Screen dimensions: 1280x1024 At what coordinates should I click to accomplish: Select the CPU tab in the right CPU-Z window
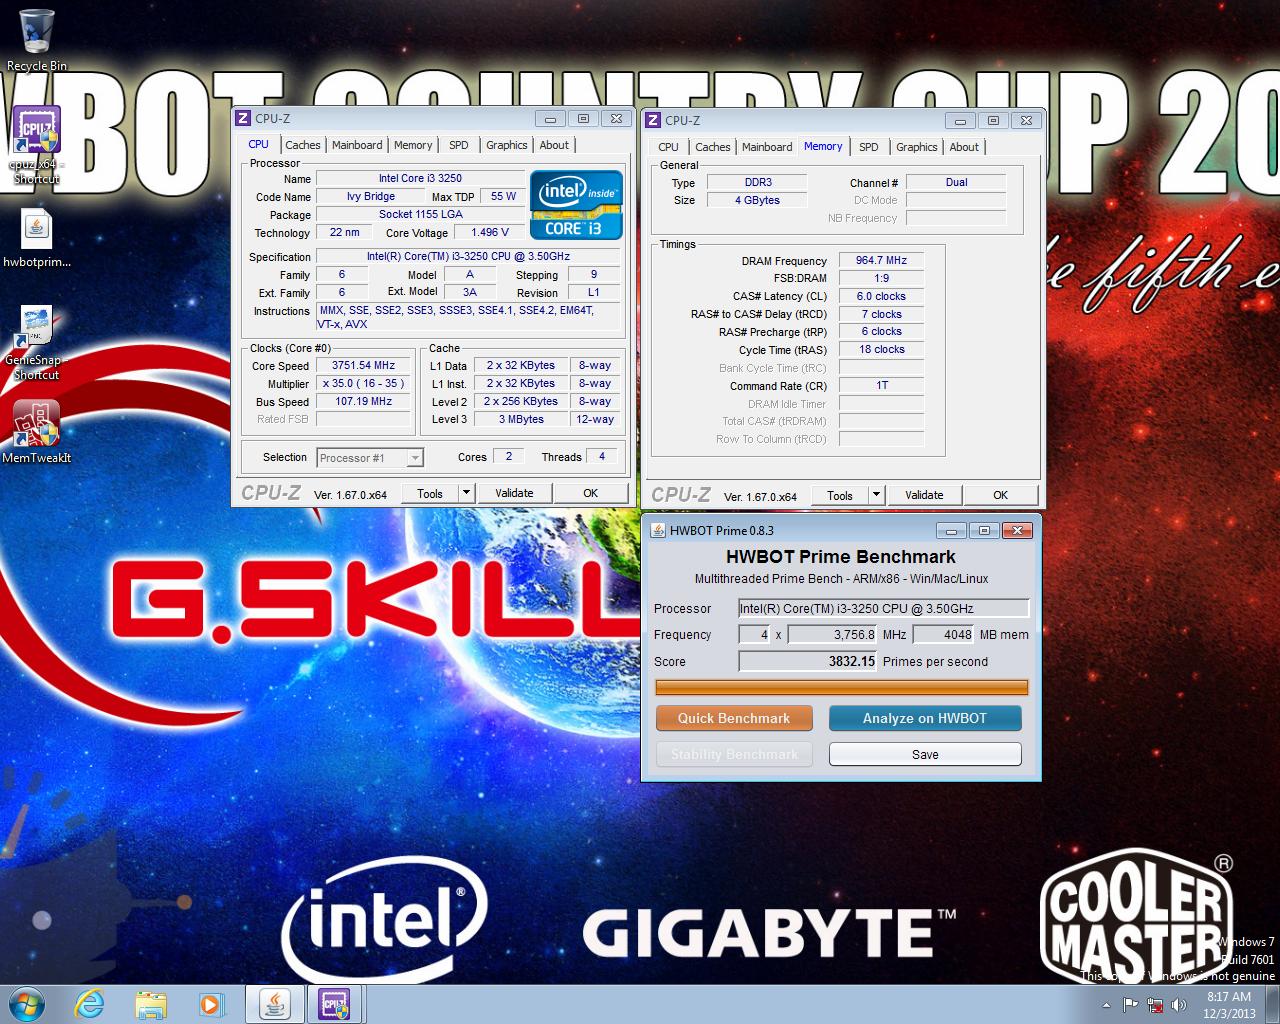[669, 147]
